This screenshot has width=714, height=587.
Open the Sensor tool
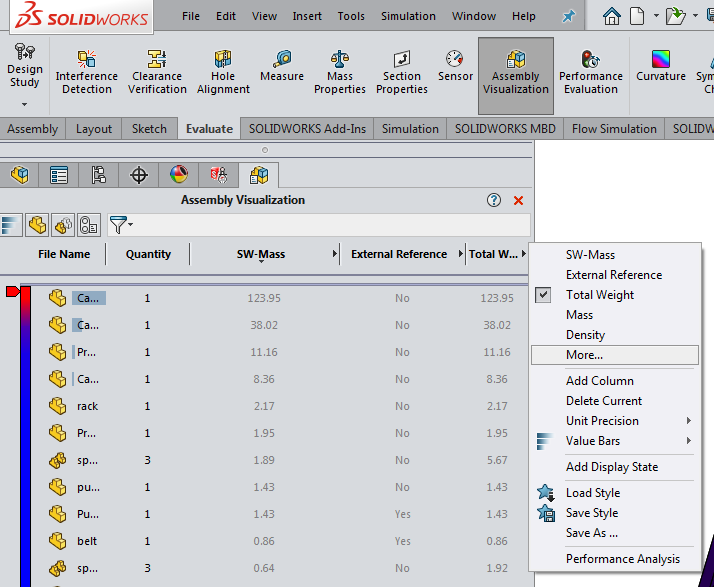[x=455, y=66]
